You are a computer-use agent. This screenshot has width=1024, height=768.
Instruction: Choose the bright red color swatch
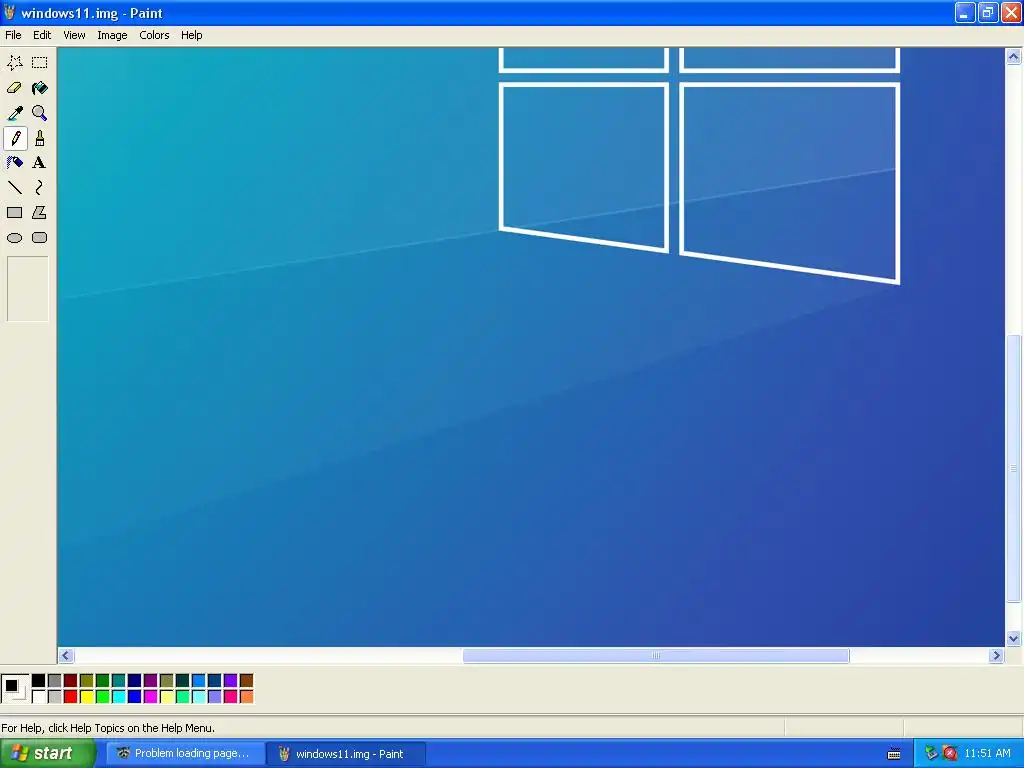coord(71,697)
